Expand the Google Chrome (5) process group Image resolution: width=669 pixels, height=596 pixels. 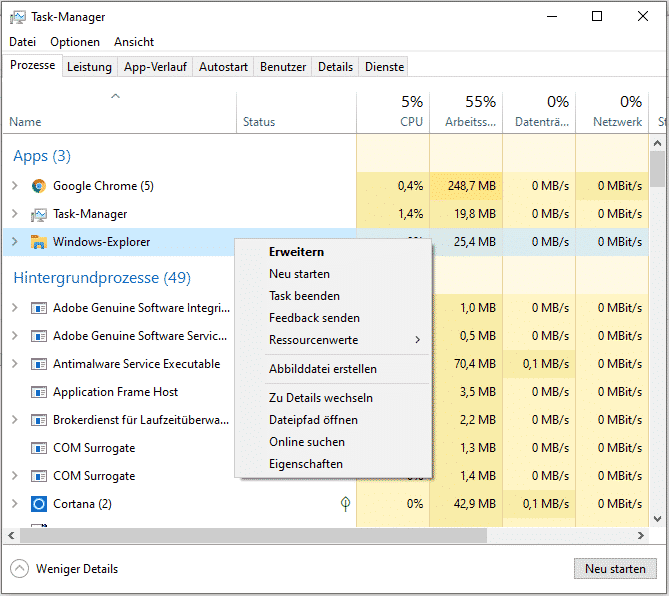click(15, 186)
